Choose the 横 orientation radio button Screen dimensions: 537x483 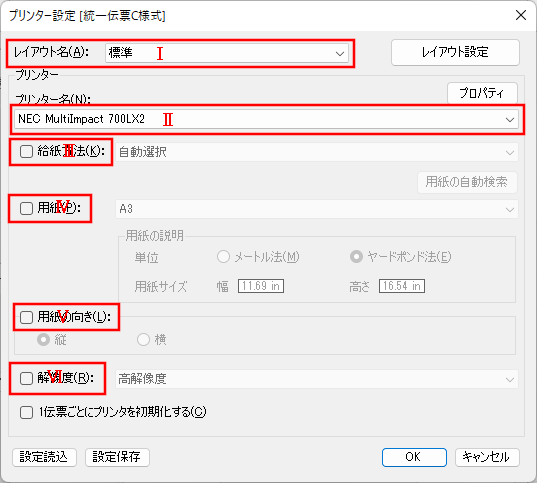point(143,339)
